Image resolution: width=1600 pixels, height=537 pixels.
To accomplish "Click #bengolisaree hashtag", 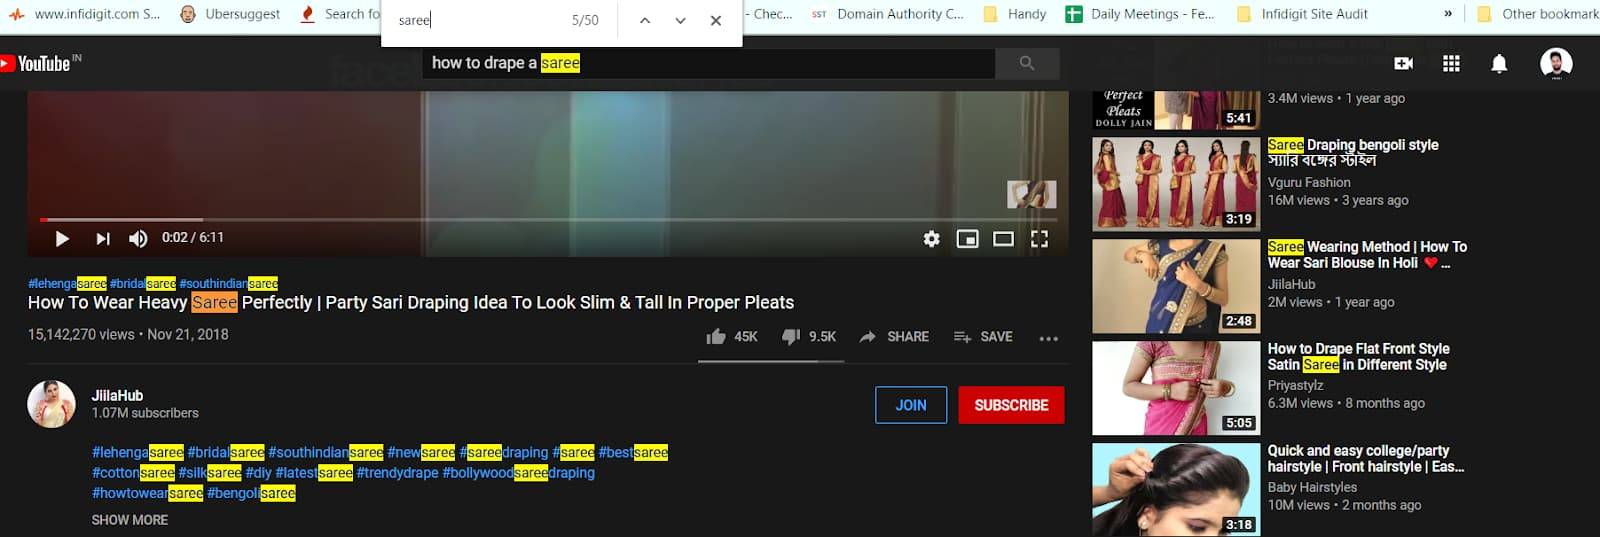I will tap(251, 493).
